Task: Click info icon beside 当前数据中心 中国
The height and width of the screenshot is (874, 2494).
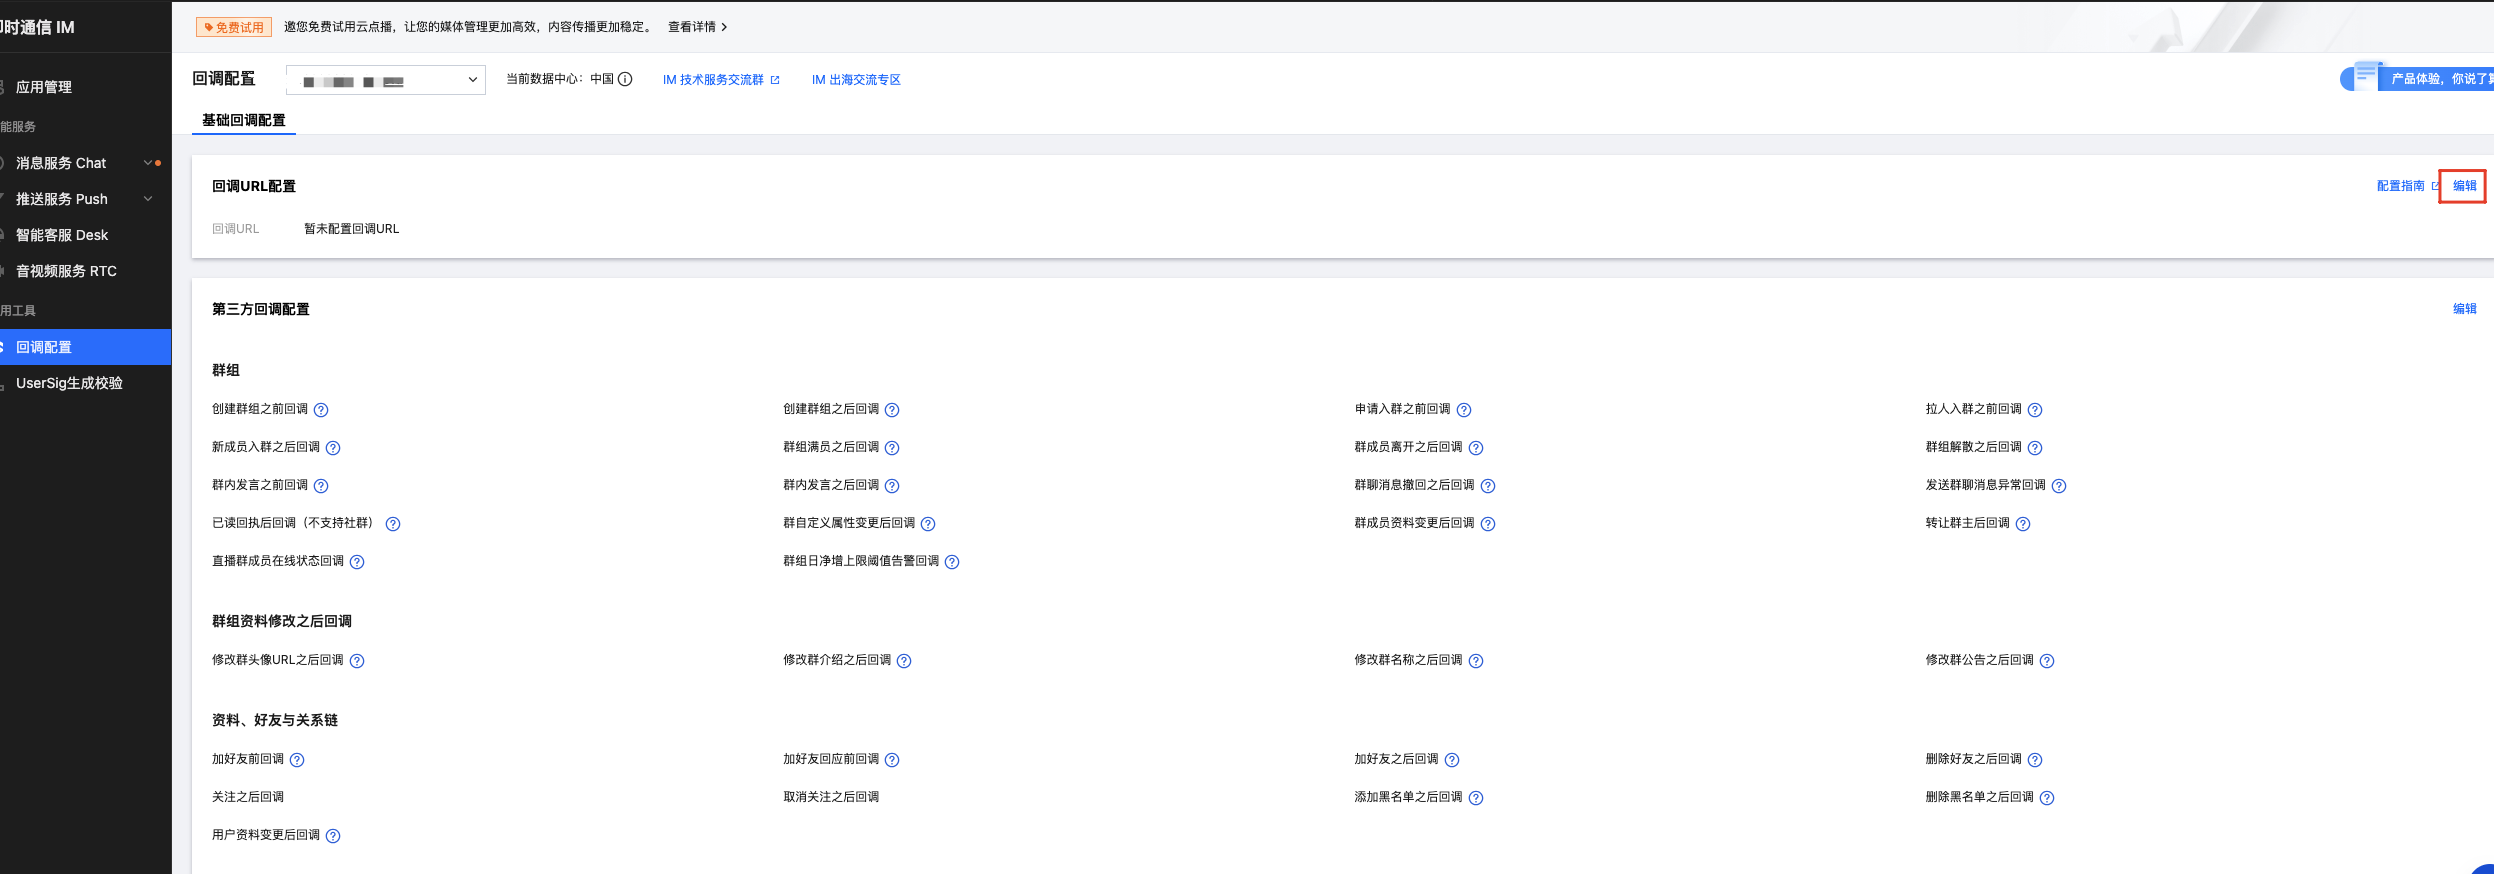Action: pyautogui.click(x=625, y=79)
